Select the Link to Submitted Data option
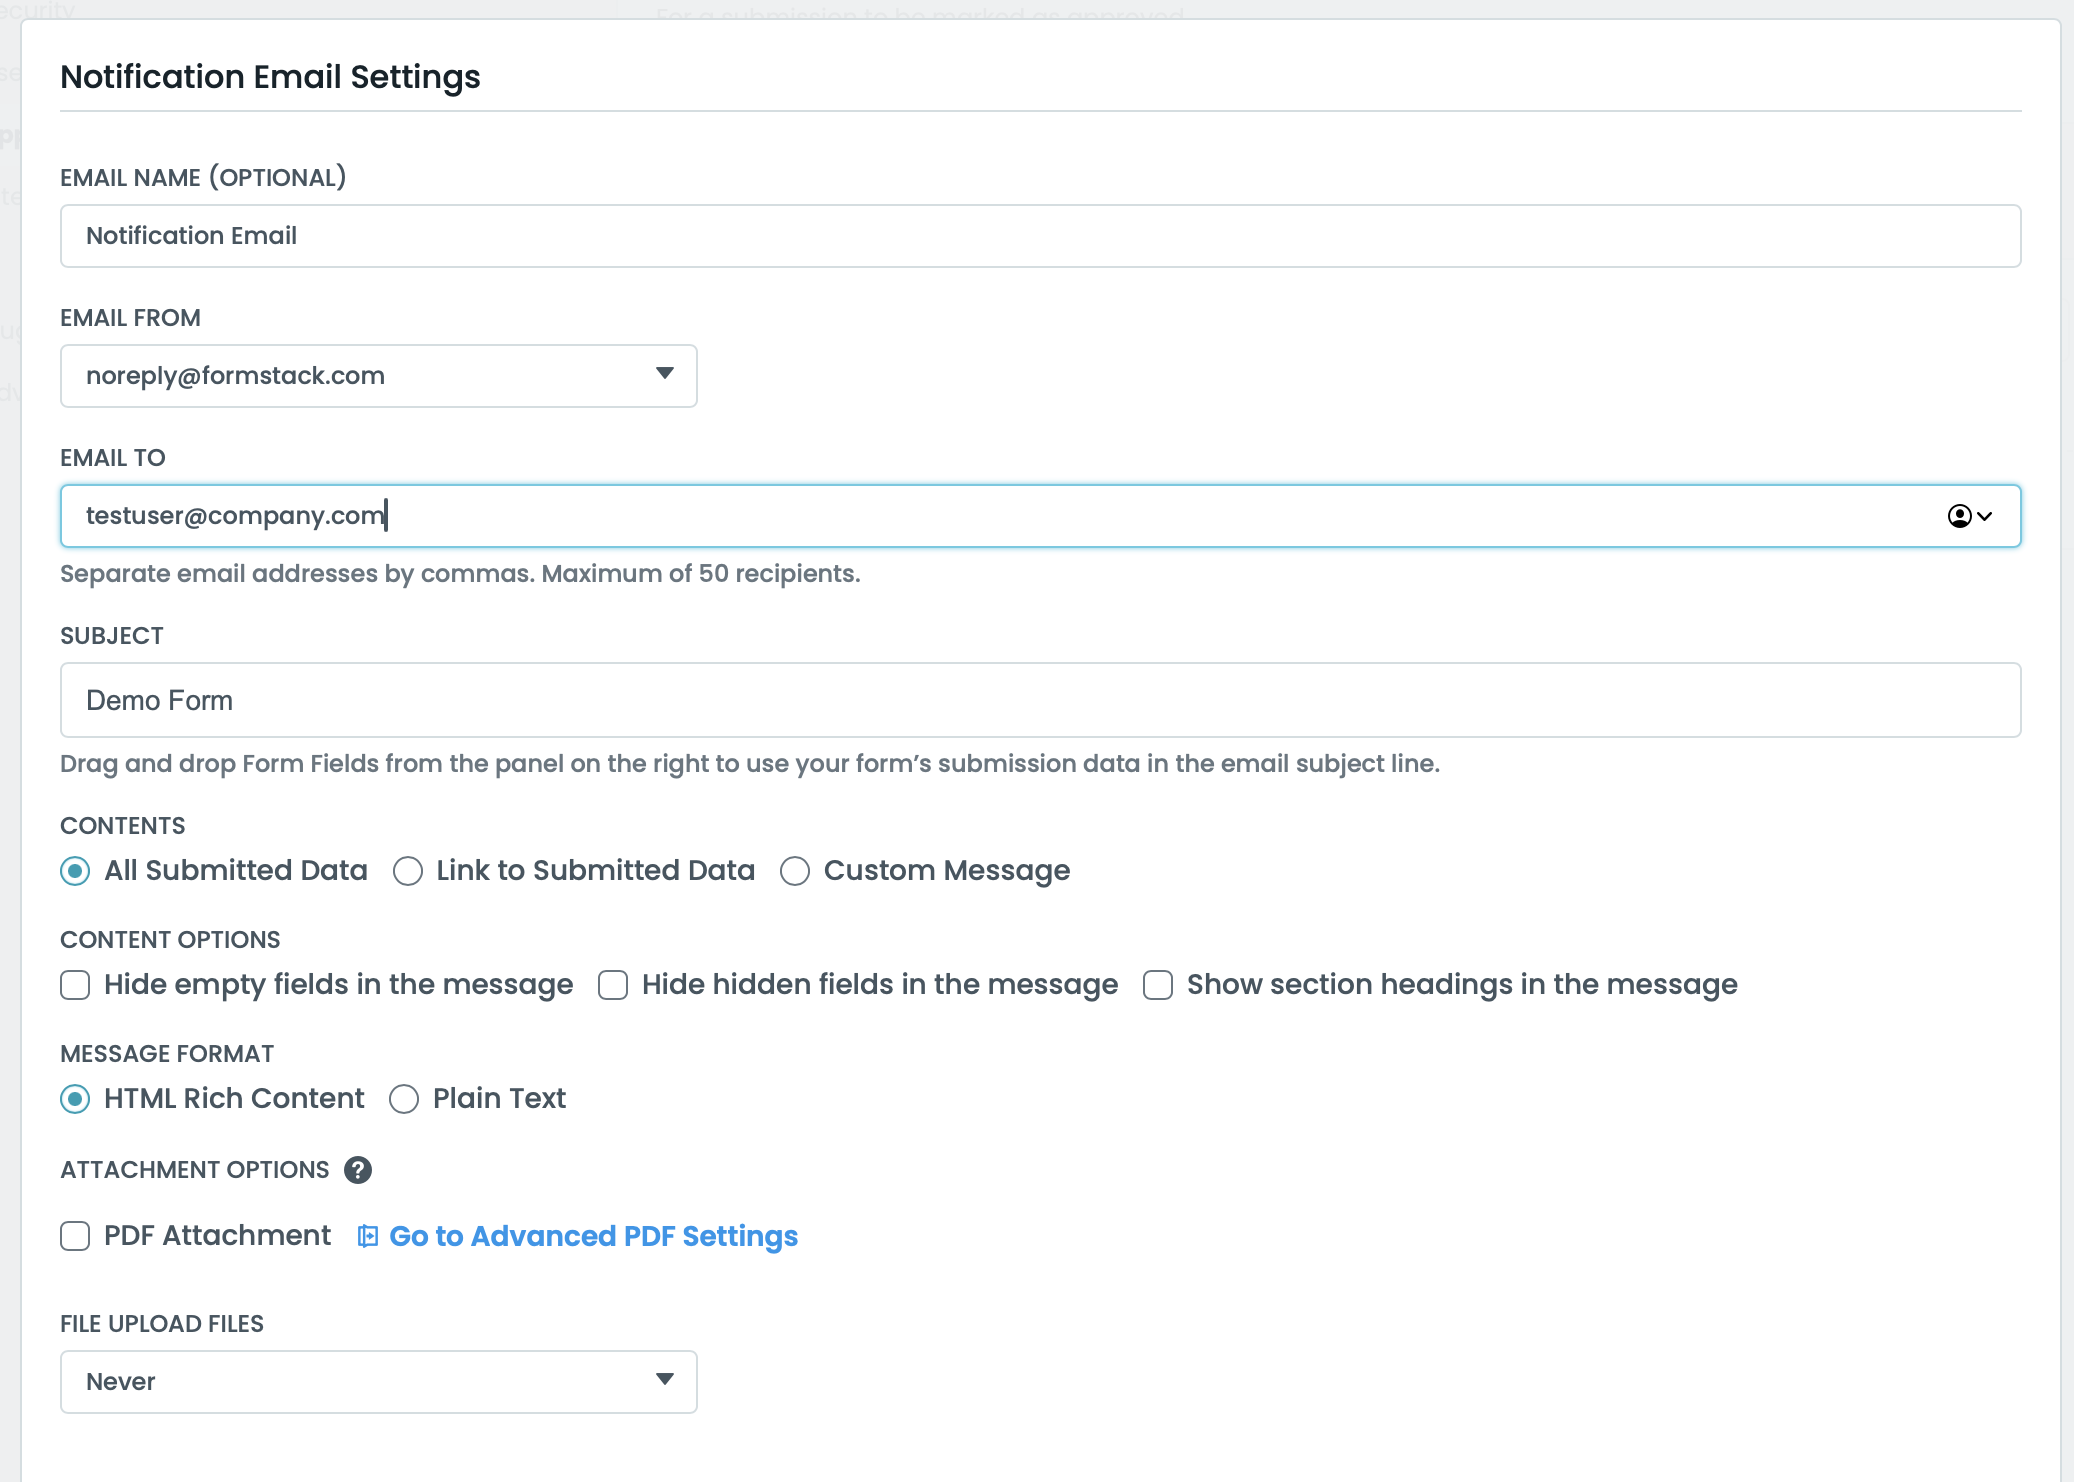This screenshot has height=1482, width=2074. coord(408,871)
